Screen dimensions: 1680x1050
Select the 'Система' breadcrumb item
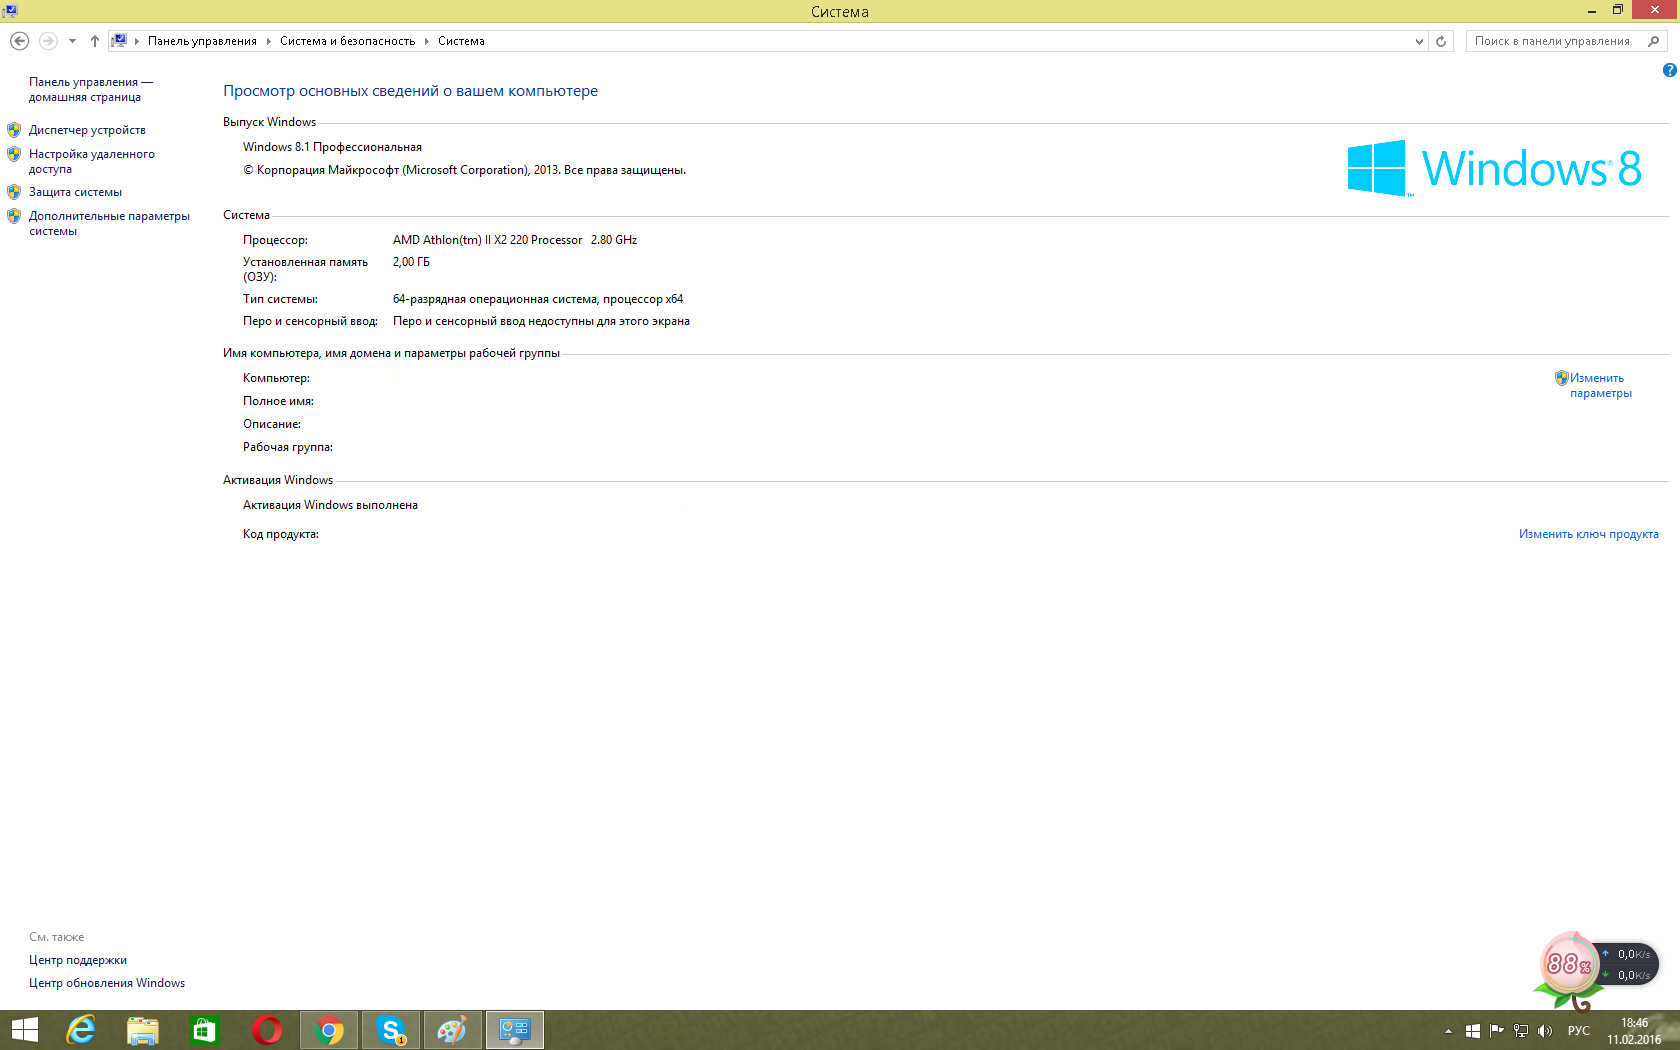461,41
